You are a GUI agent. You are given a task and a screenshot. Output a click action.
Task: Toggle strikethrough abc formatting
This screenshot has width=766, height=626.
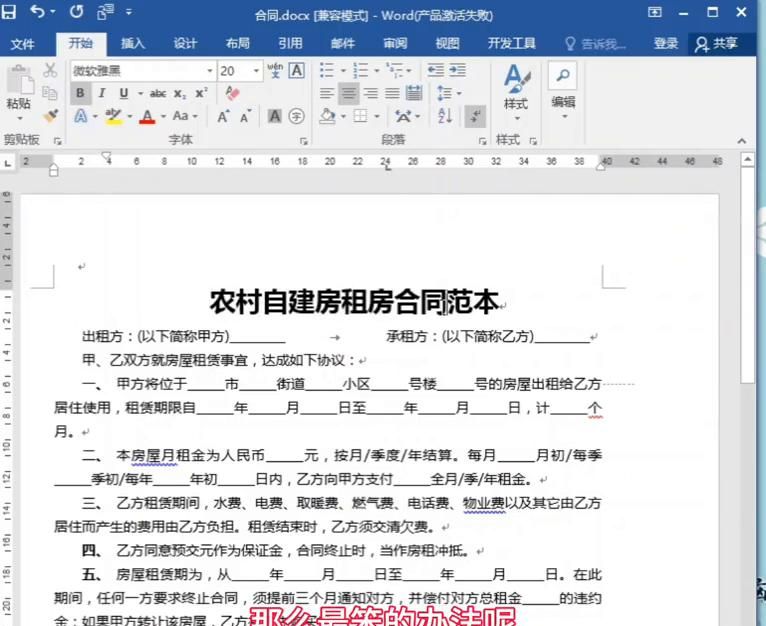158,93
